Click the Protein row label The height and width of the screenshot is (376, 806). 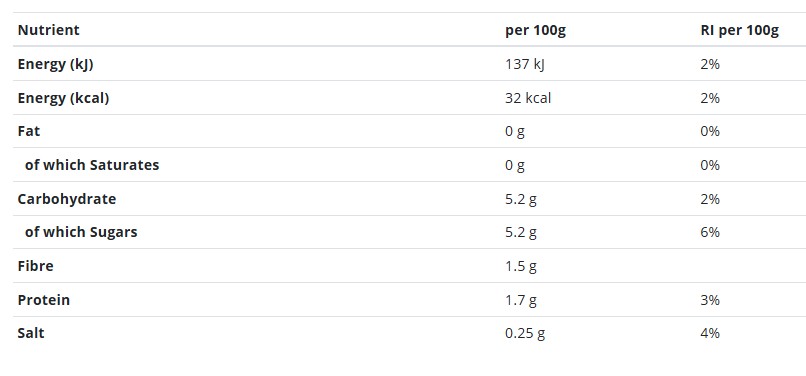[44, 300]
